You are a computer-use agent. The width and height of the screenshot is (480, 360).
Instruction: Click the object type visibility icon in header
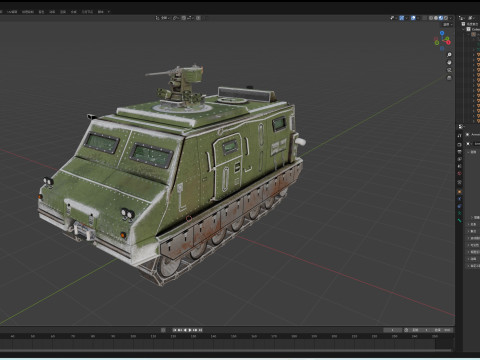pyautogui.click(x=392, y=18)
